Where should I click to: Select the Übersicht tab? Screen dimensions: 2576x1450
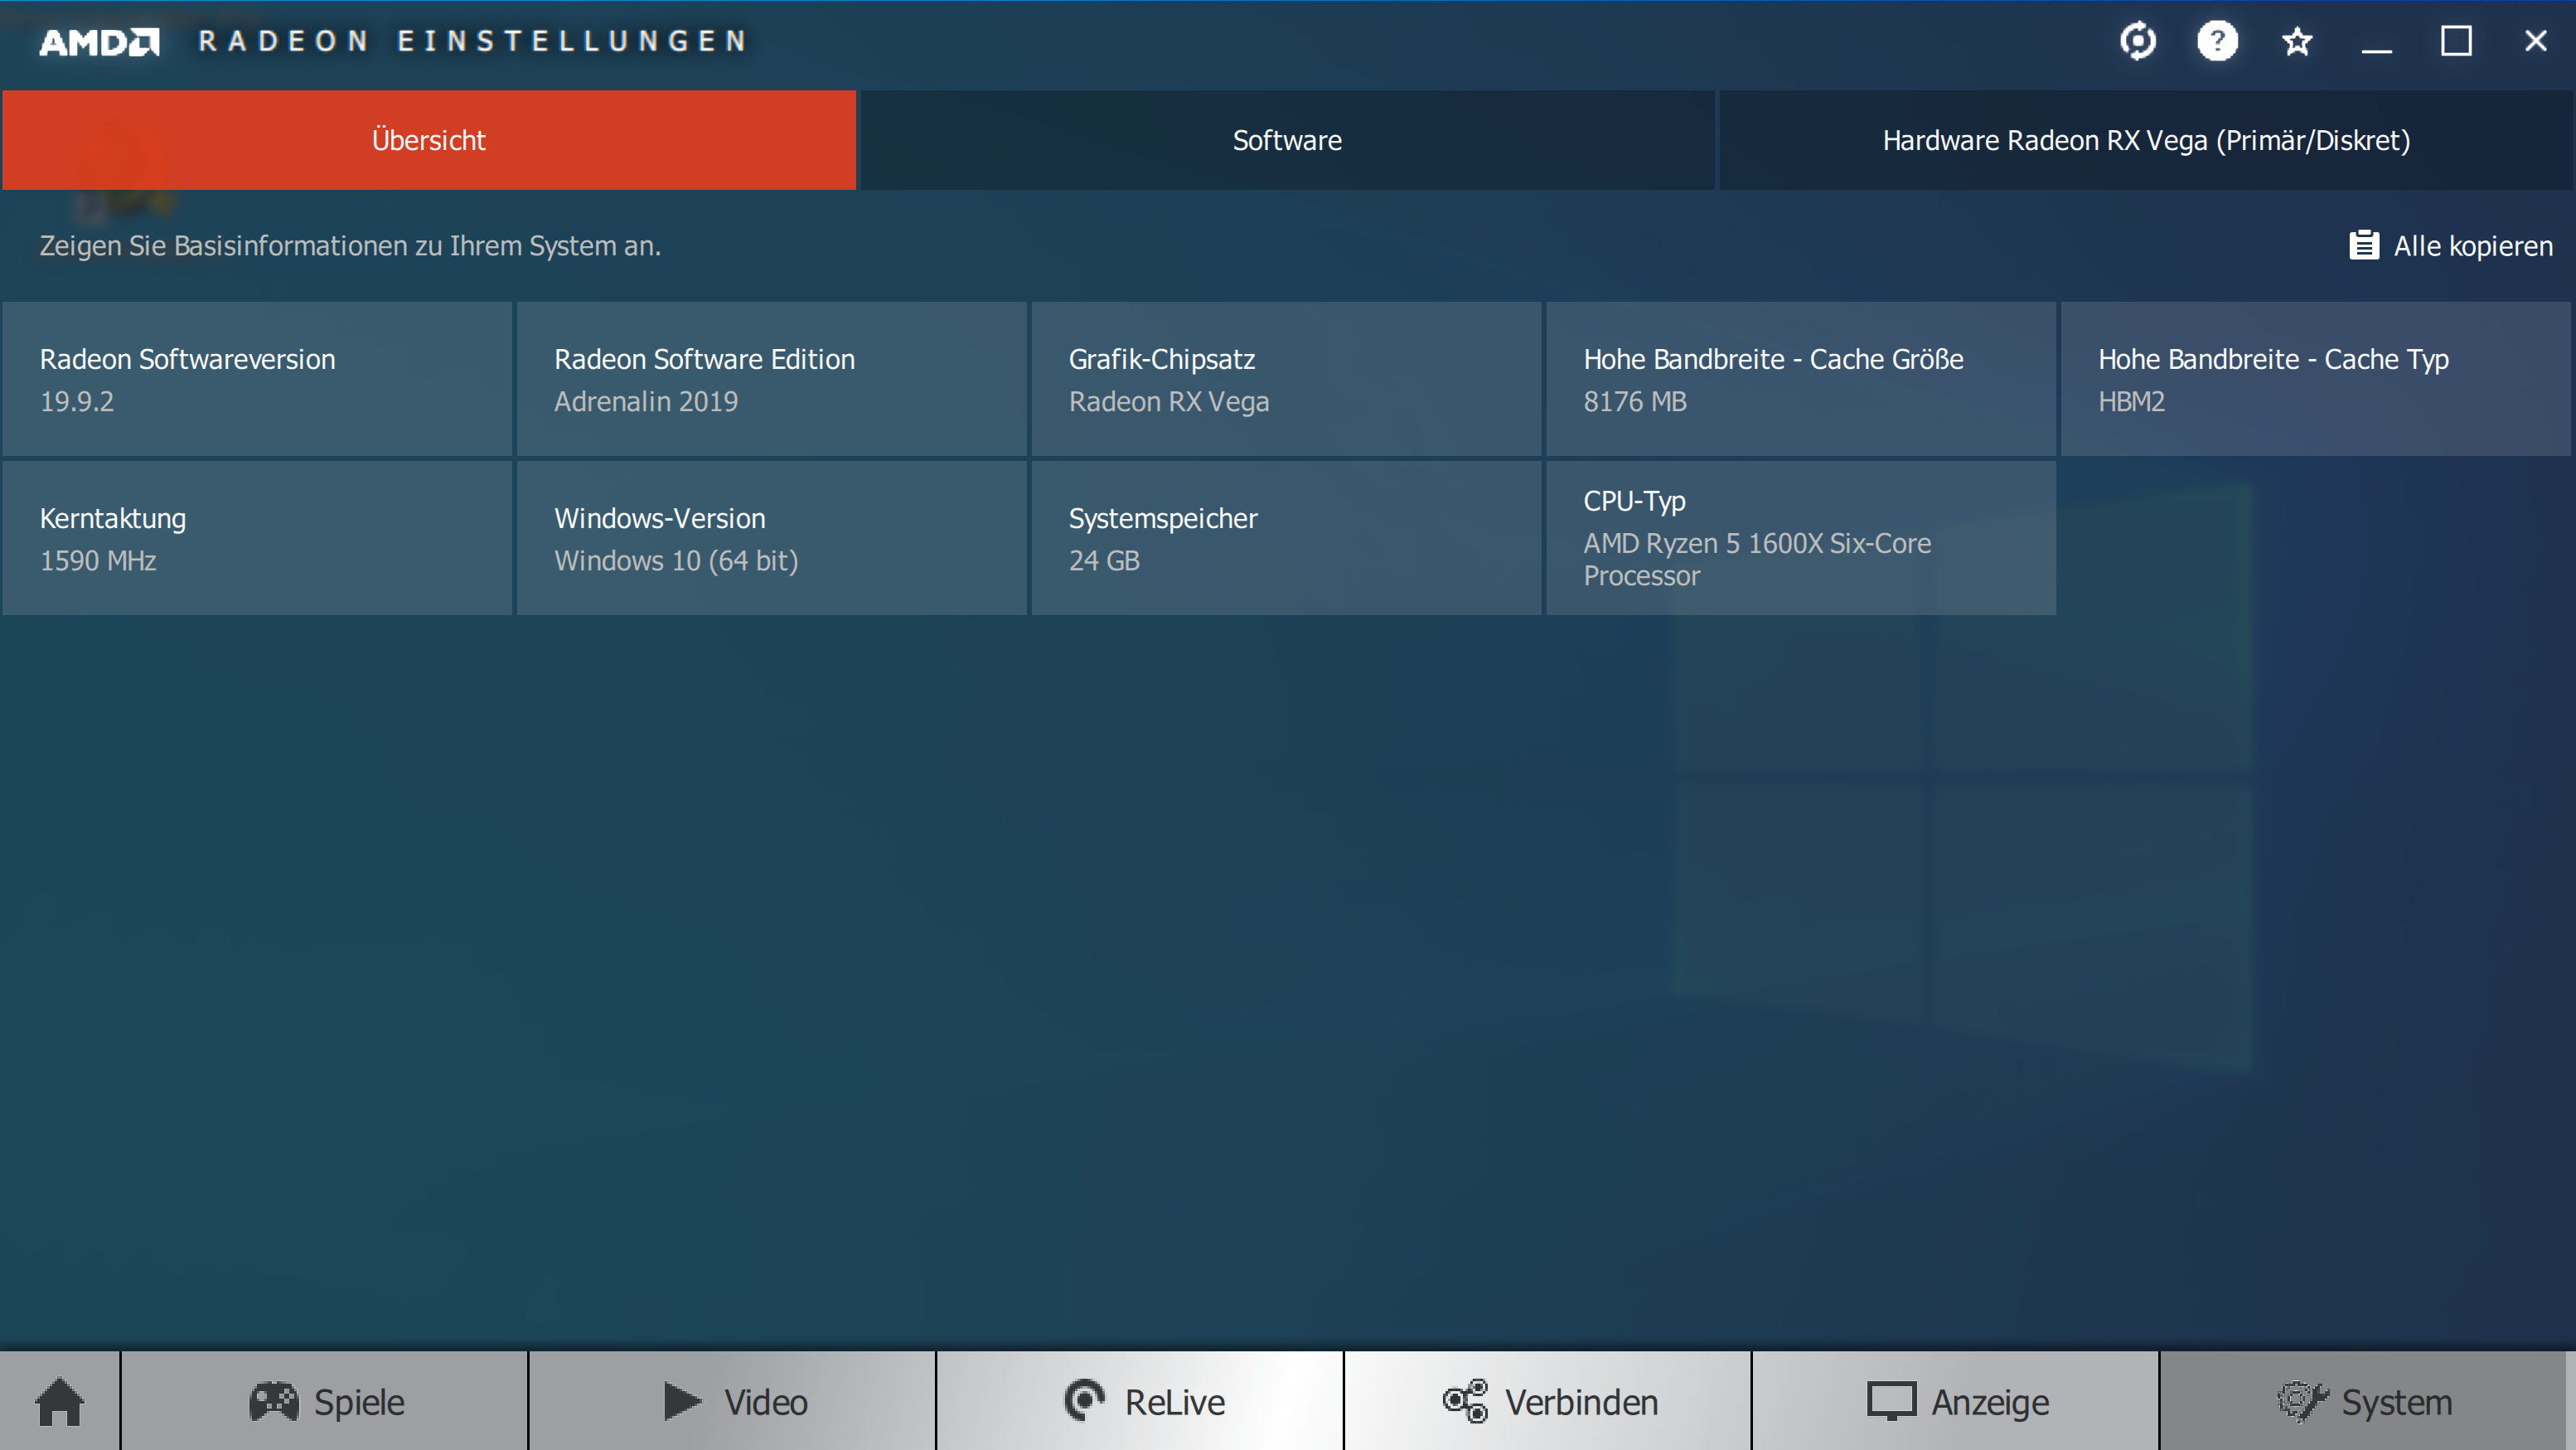coord(429,140)
